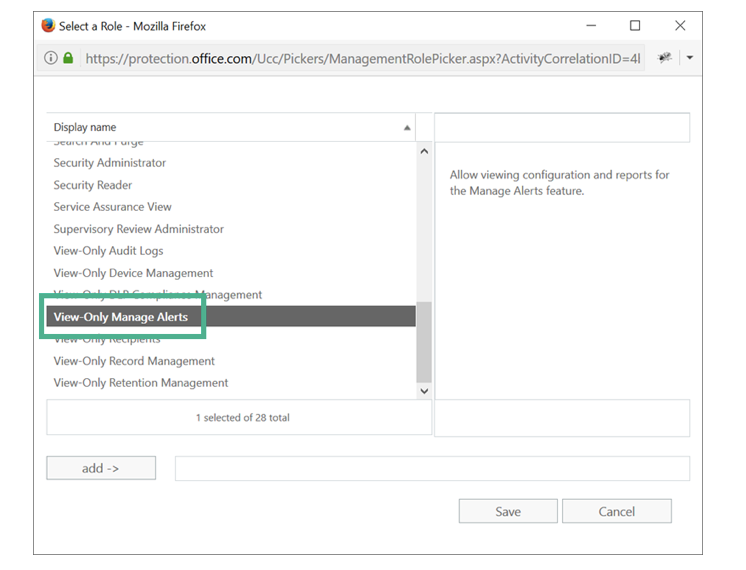Viewport: 746px width, 570px height.
Task: Choose View-Only Device Management role
Action: pos(133,273)
